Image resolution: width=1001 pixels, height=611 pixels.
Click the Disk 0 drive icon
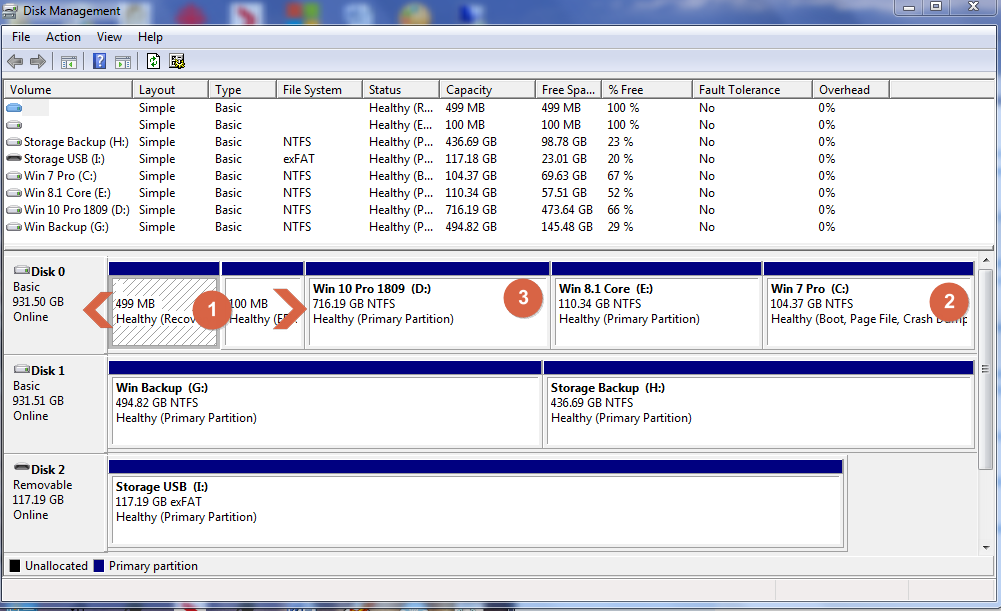tap(21, 271)
